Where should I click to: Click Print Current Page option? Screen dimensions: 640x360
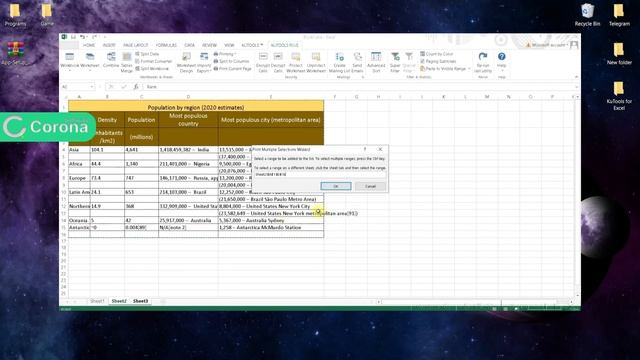tap(232, 69)
